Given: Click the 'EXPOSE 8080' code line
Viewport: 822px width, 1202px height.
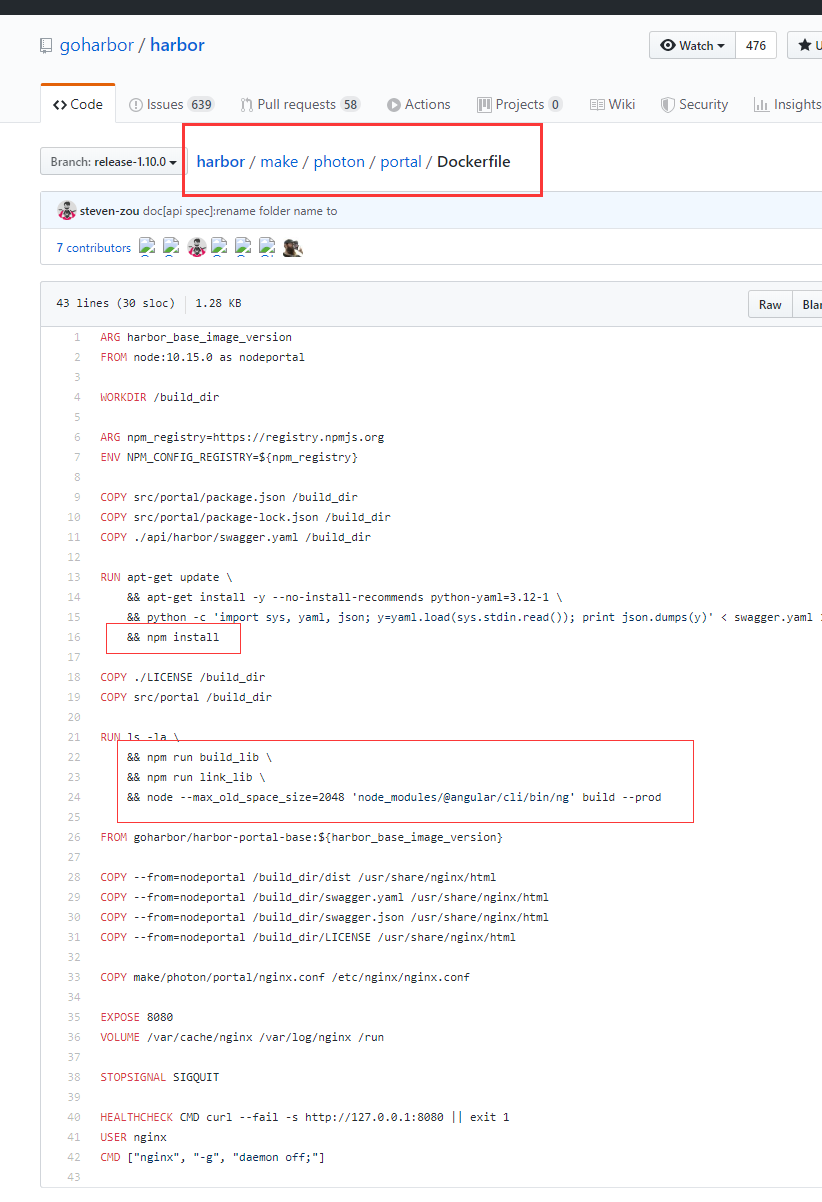Looking at the screenshot, I should [136, 1017].
